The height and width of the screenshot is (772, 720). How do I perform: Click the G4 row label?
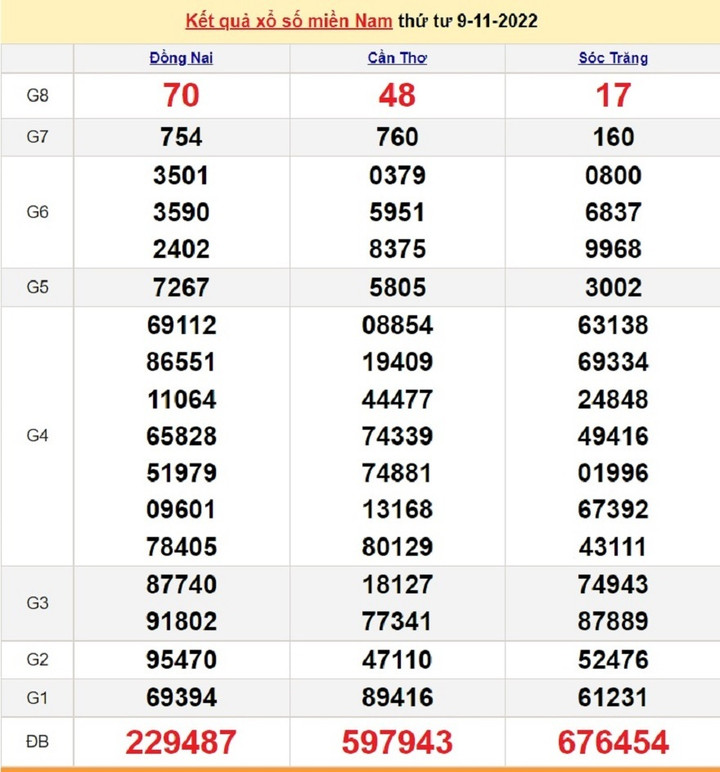click(37, 436)
